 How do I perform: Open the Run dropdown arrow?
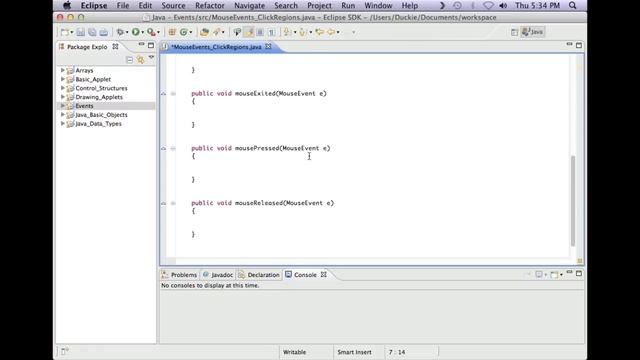tap(142, 32)
